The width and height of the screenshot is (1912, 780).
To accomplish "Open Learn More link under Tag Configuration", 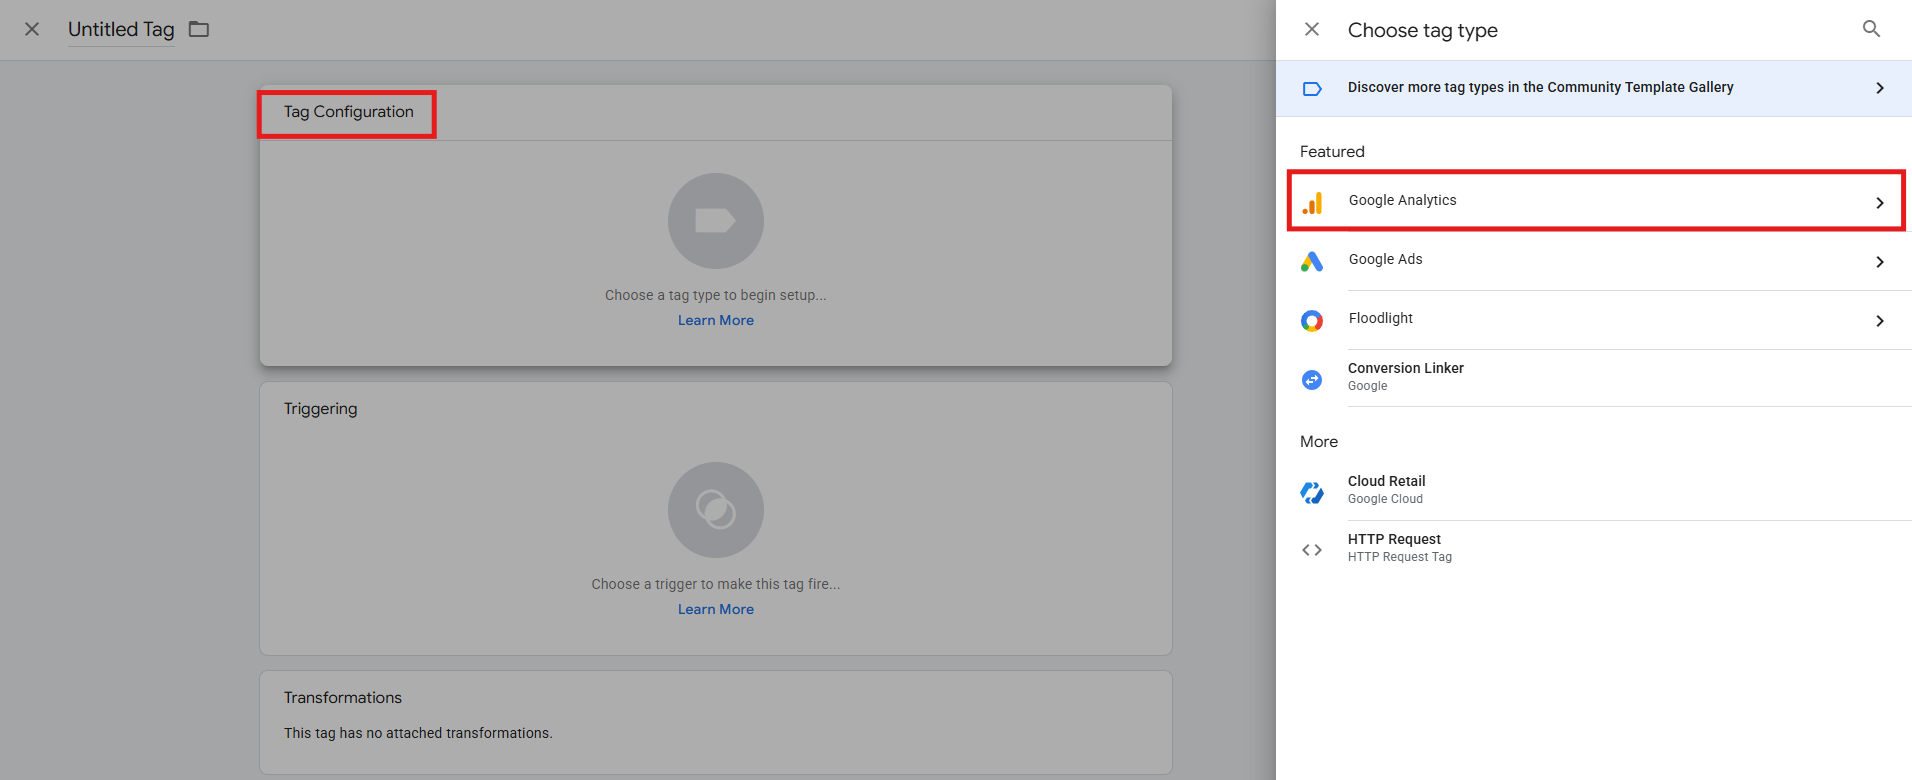I will tap(716, 320).
